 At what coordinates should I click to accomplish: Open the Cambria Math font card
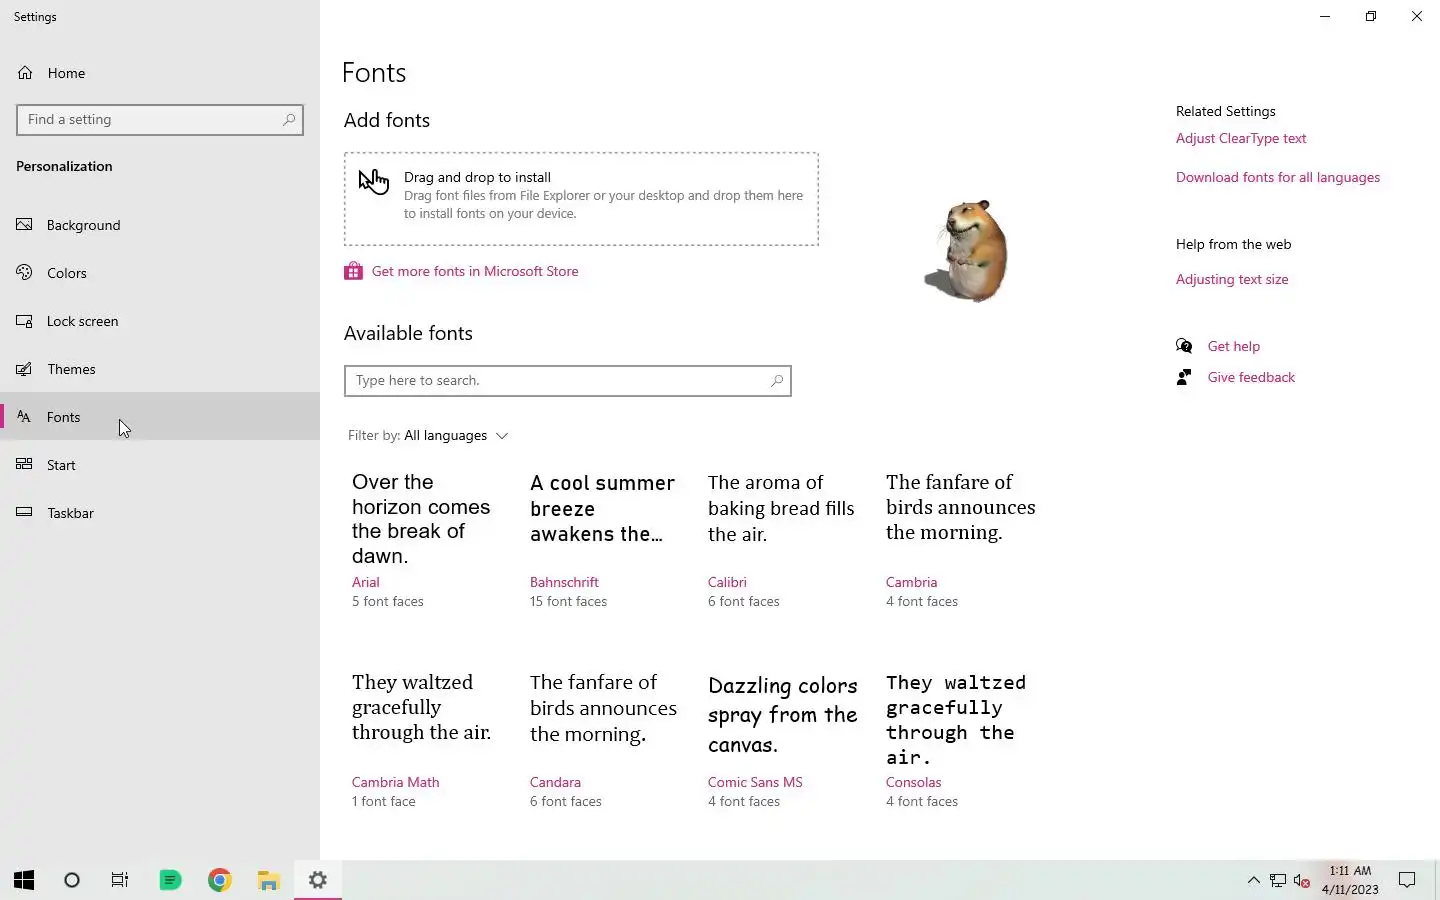click(425, 740)
